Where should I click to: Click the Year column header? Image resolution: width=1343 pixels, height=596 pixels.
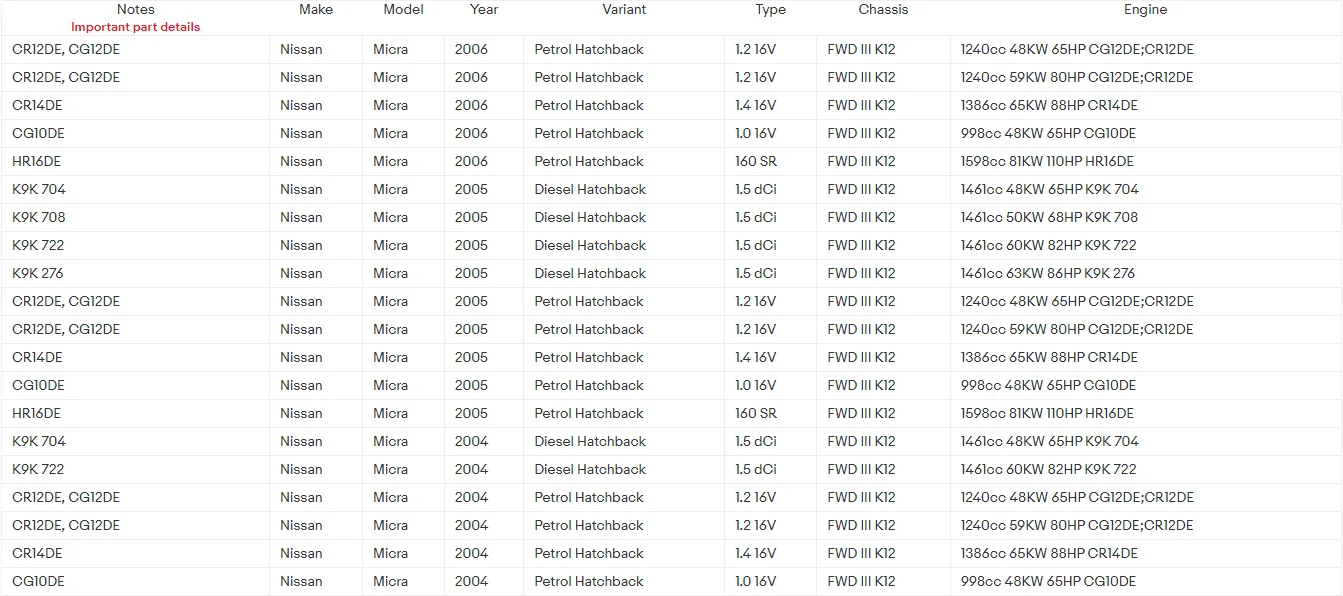tap(484, 9)
